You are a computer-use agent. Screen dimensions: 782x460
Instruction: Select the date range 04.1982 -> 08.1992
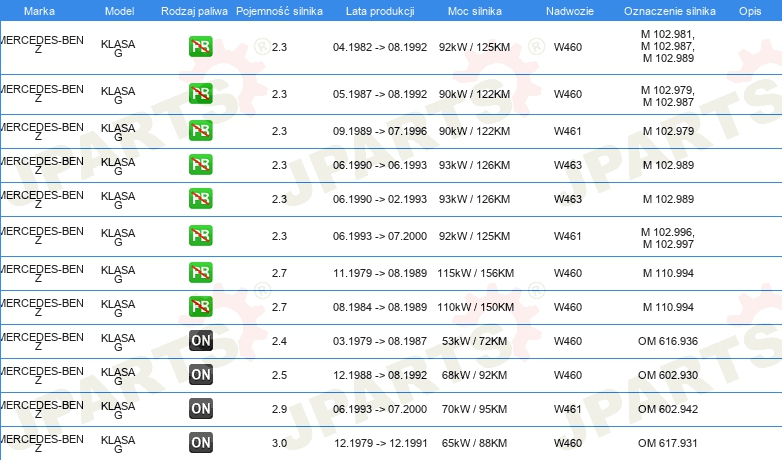pos(380,47)
